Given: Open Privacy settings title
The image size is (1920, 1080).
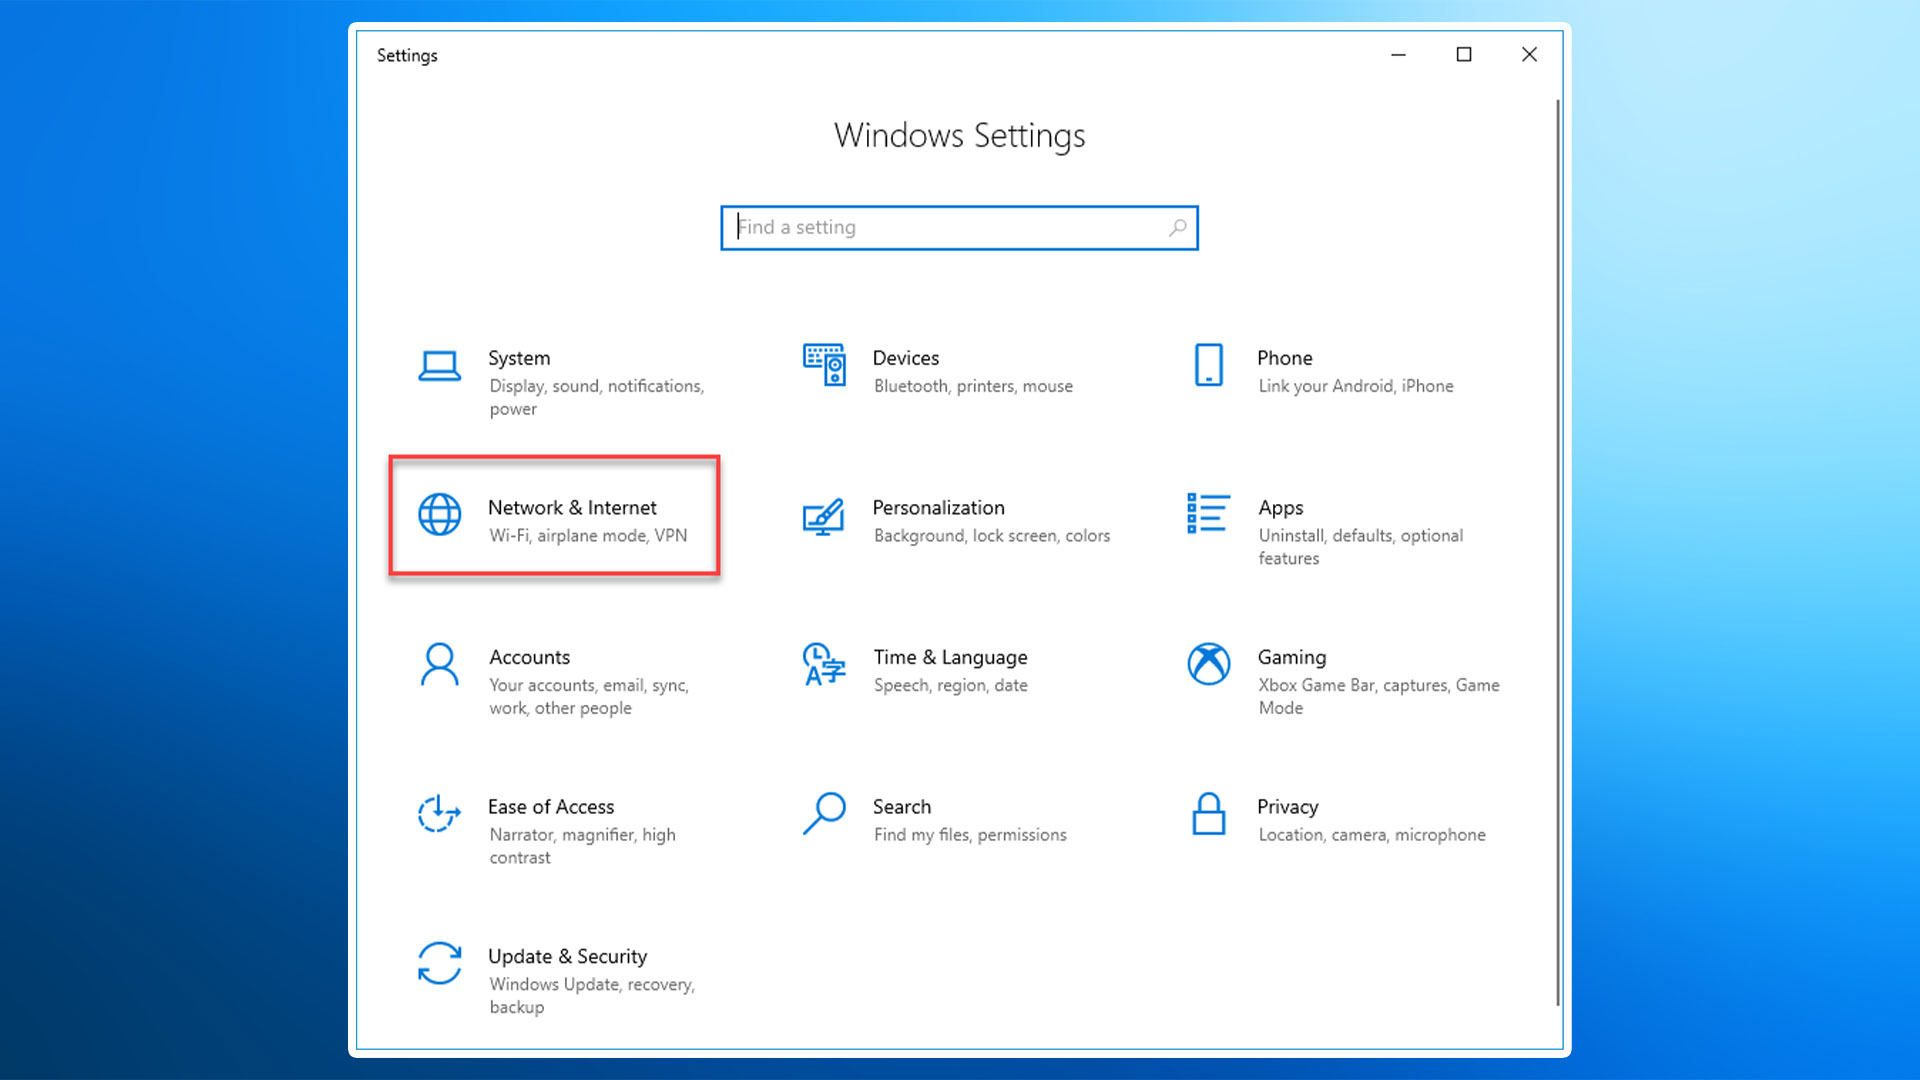Looking at the screenshot, I should (1287, 807).
